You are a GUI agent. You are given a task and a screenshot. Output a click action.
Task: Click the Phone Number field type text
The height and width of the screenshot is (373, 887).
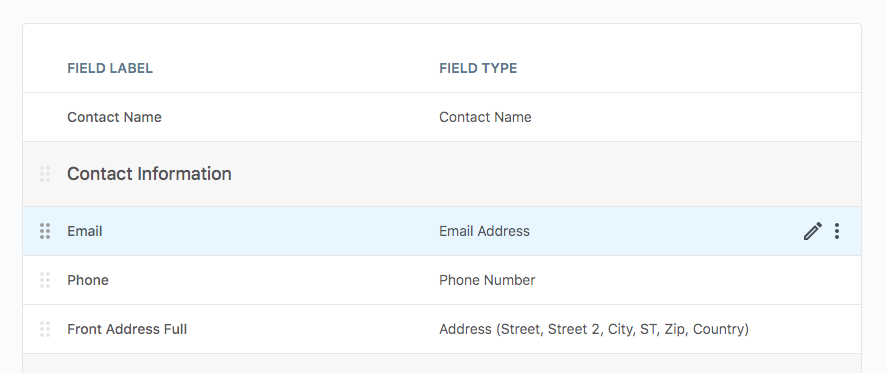click(487, 280)
